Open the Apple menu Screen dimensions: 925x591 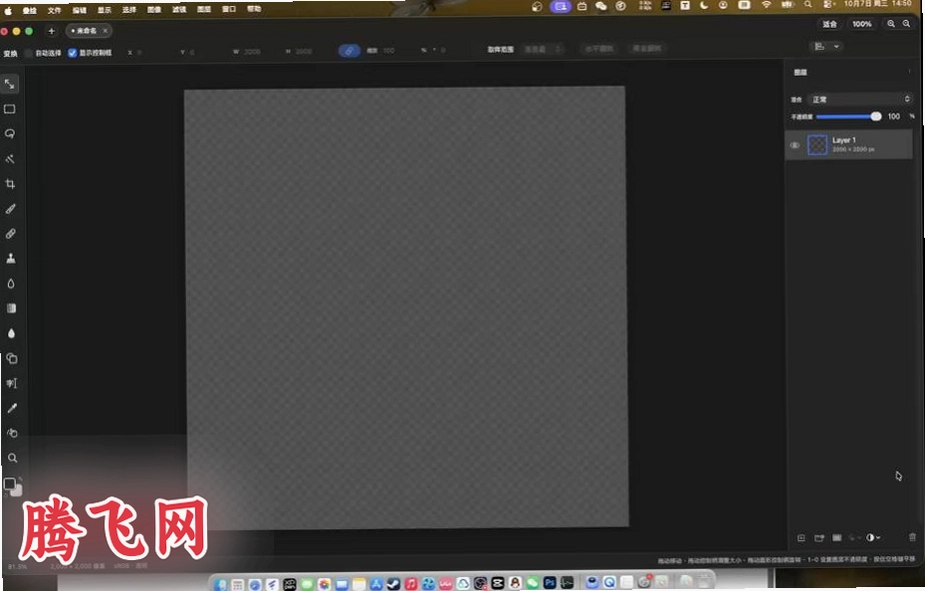(8, 11)
